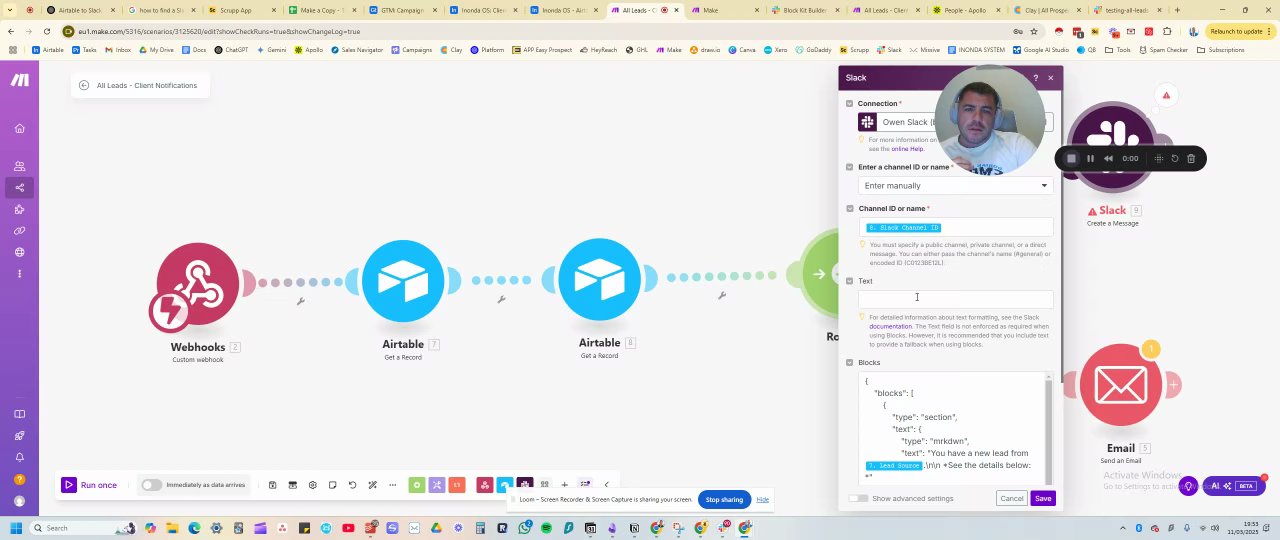Click save scenario icon in bottom toolbar
The height and width of the screenshot is (540, 1280).
pos(272,485)
